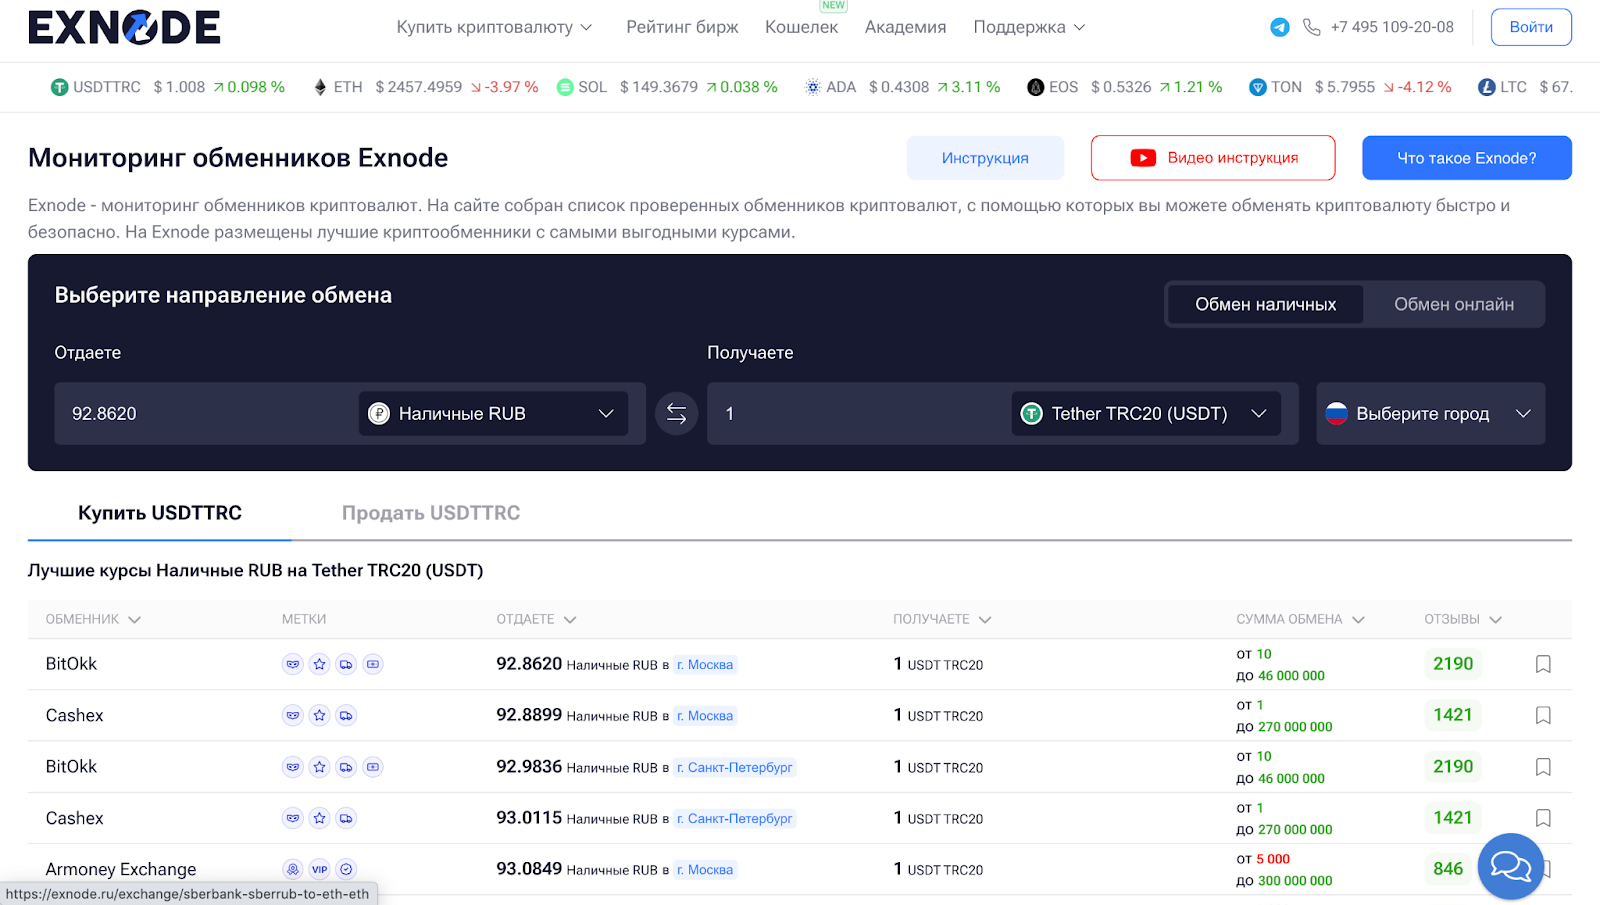Screen dimensions: 1600x905
Task: Click VIP badge in Armoney Exchange row
Action: (x=320, y=869)
